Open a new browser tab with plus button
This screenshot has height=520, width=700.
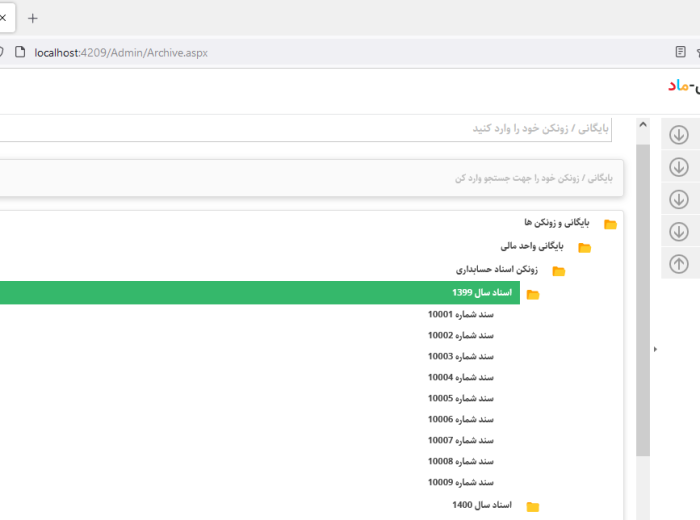(32, 18)
